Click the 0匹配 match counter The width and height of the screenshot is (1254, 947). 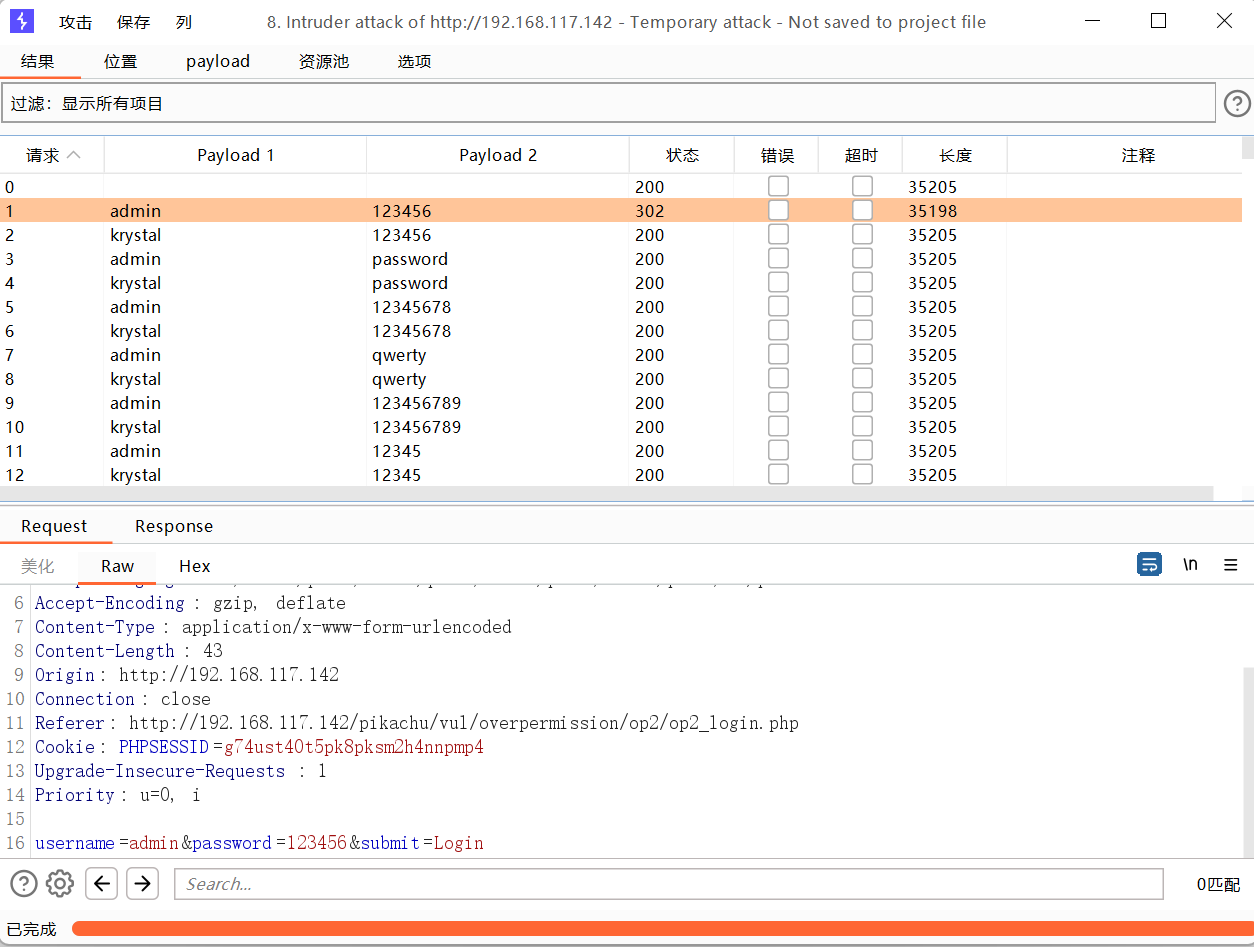click(x=1218, y=884)
